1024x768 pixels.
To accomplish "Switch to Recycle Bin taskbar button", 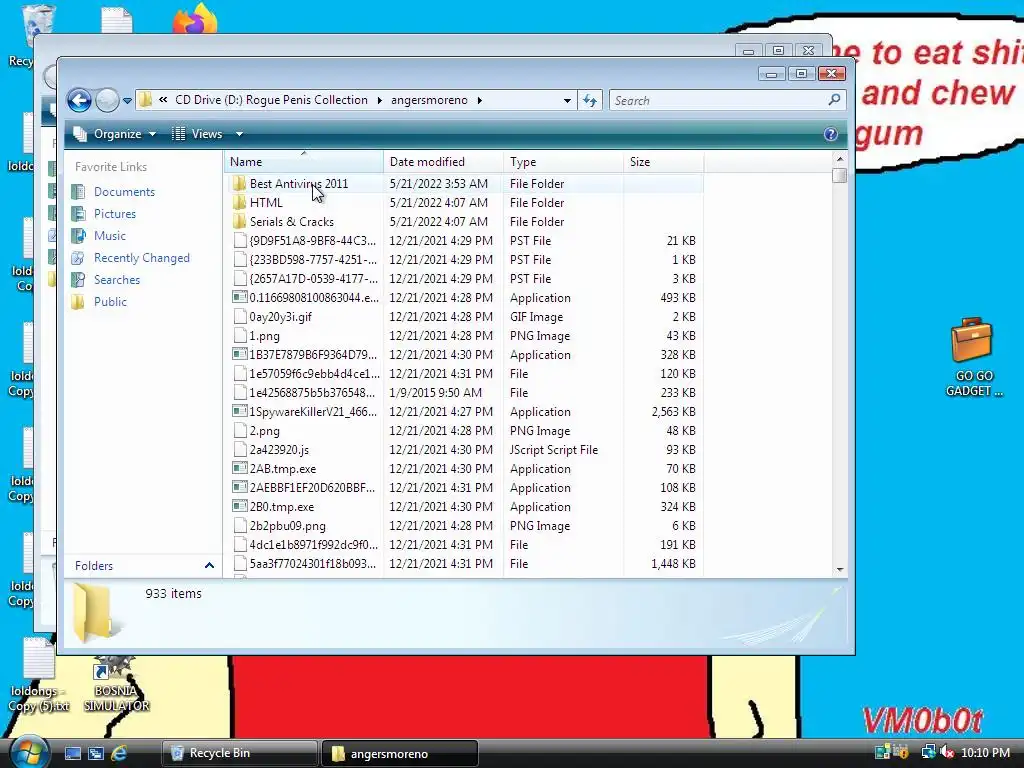I will (x=239, y=753).
